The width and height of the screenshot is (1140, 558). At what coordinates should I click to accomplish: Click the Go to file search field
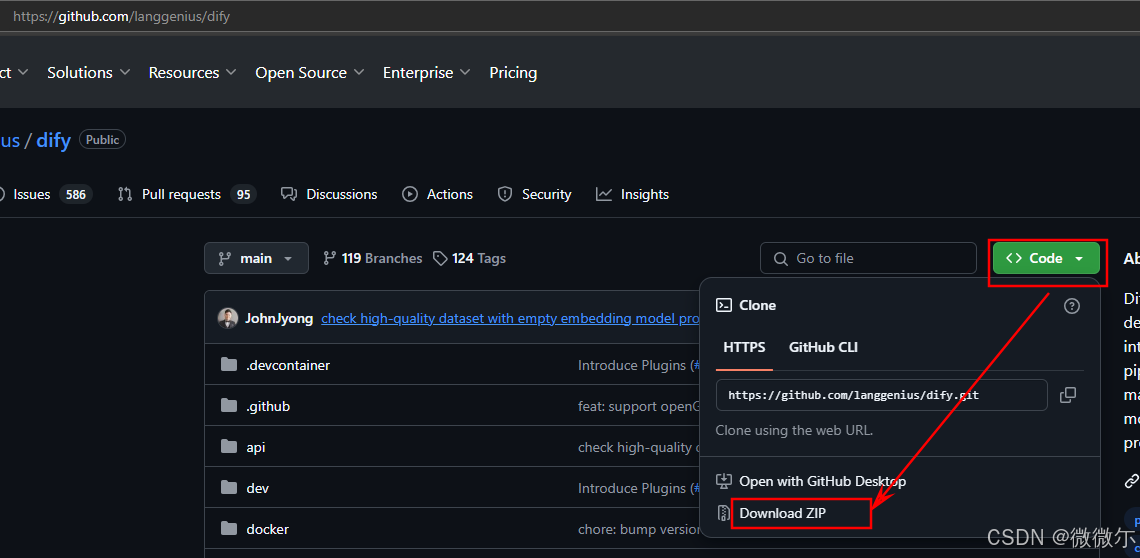click(x=868, y=258)
